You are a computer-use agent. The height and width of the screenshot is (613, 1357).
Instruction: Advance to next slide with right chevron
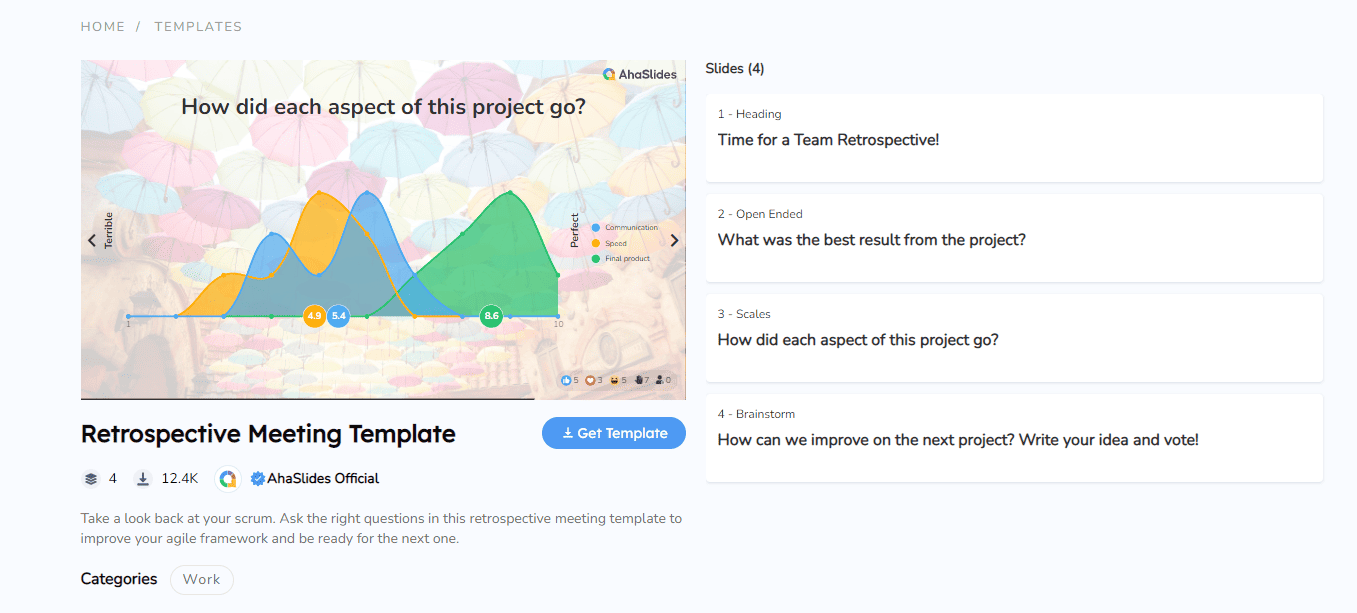point(674,240)
